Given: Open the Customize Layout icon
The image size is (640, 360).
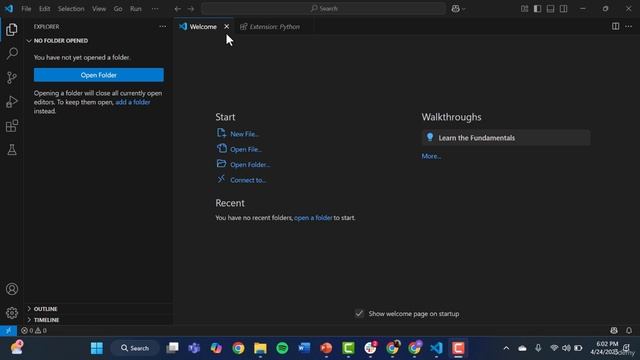Looking at the screenshot, I should pyautogui.click(x=524, y=9).
